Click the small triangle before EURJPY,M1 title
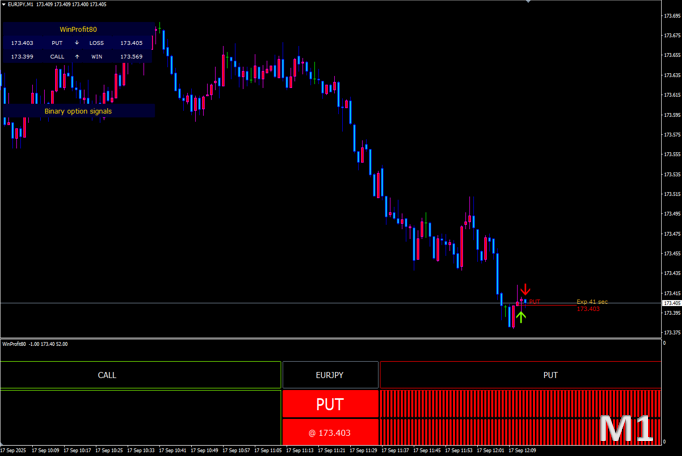 (4, 4)
